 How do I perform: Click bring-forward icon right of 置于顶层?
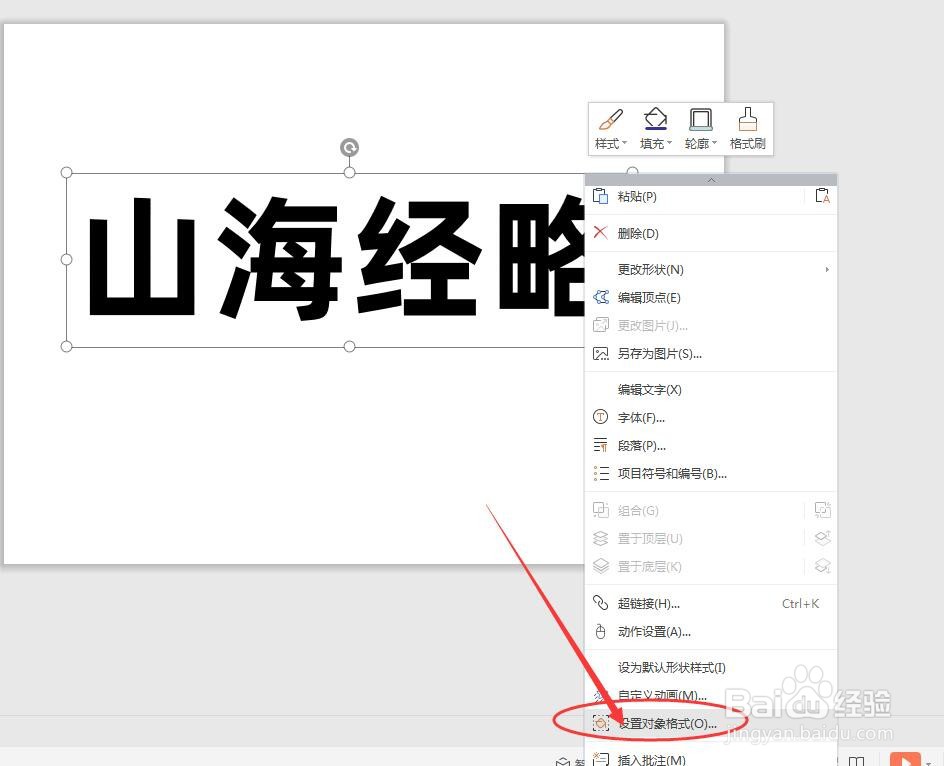click(822, 538)
